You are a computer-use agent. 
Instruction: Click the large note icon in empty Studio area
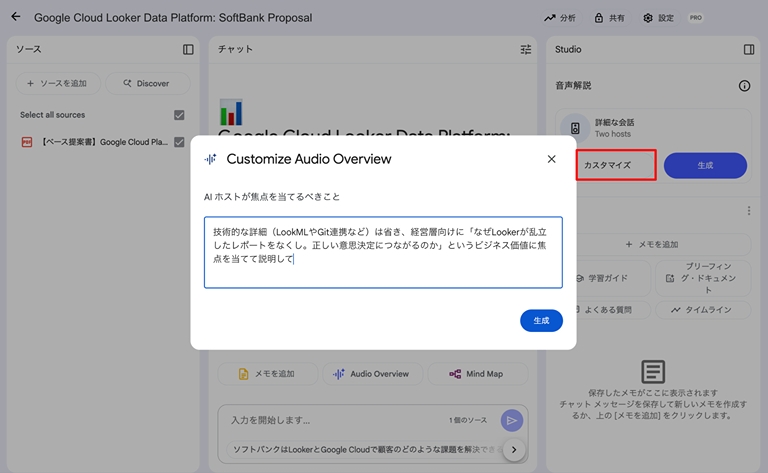[653, 372]
